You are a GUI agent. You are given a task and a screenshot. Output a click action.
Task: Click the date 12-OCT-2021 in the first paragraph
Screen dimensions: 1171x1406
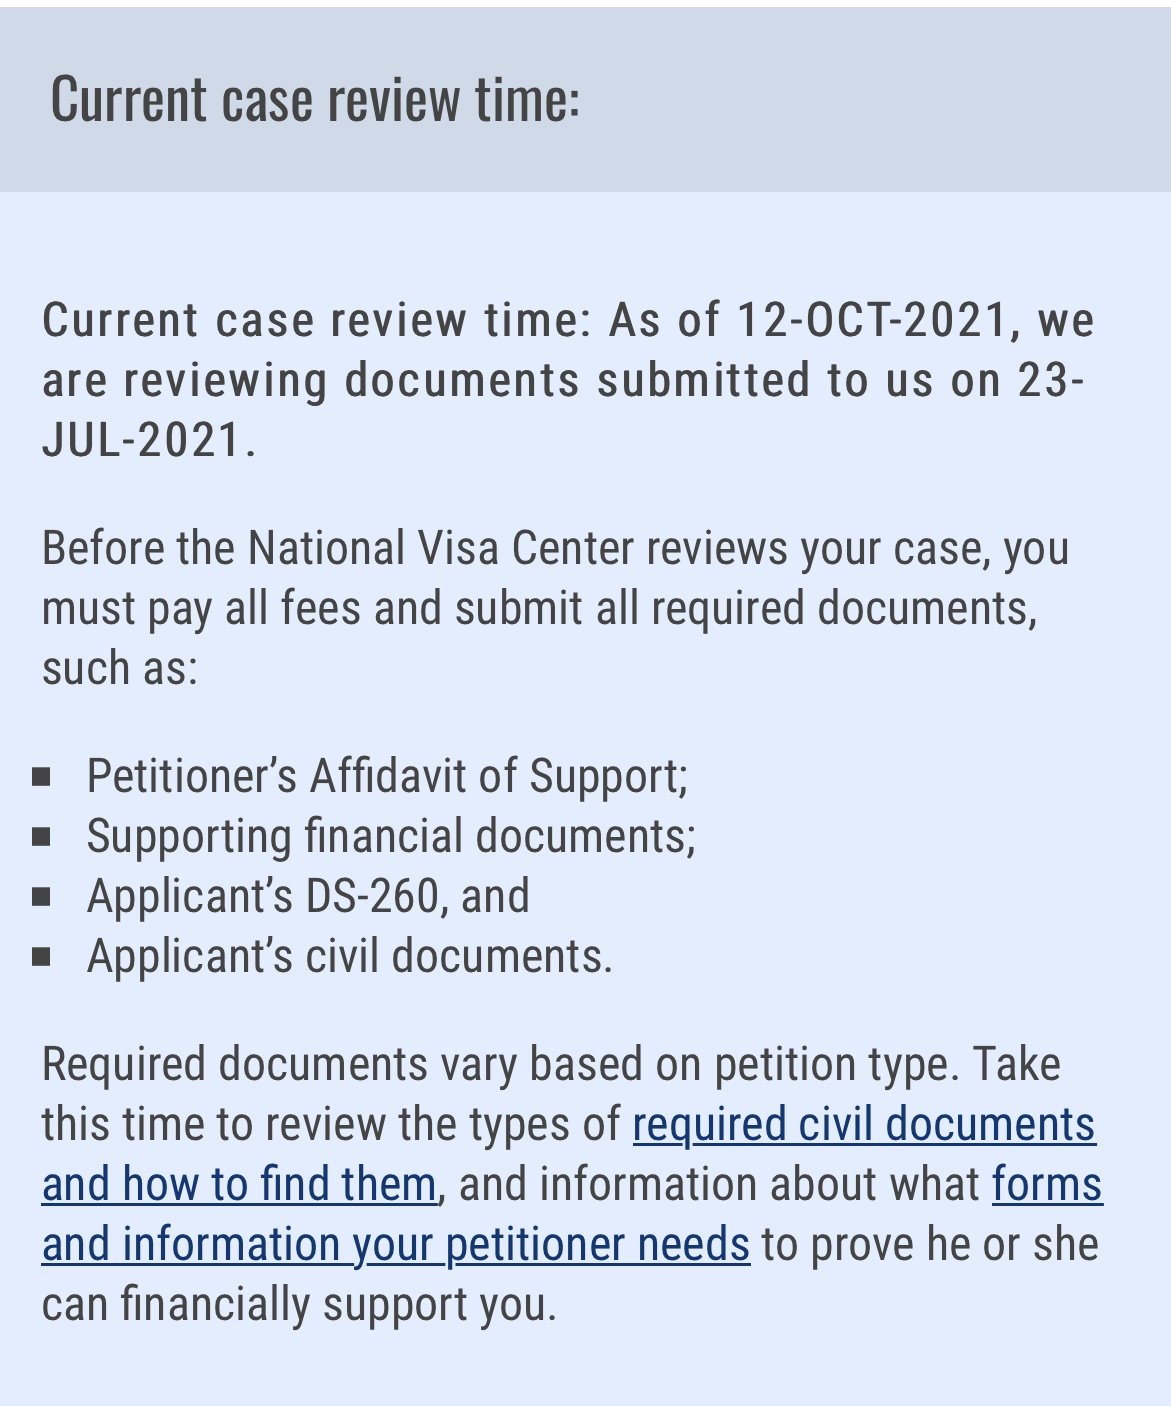point(872,320)
